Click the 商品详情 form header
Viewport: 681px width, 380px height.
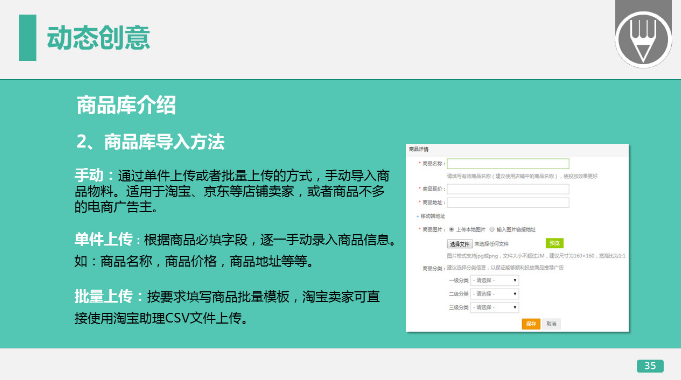pos(419,149)
